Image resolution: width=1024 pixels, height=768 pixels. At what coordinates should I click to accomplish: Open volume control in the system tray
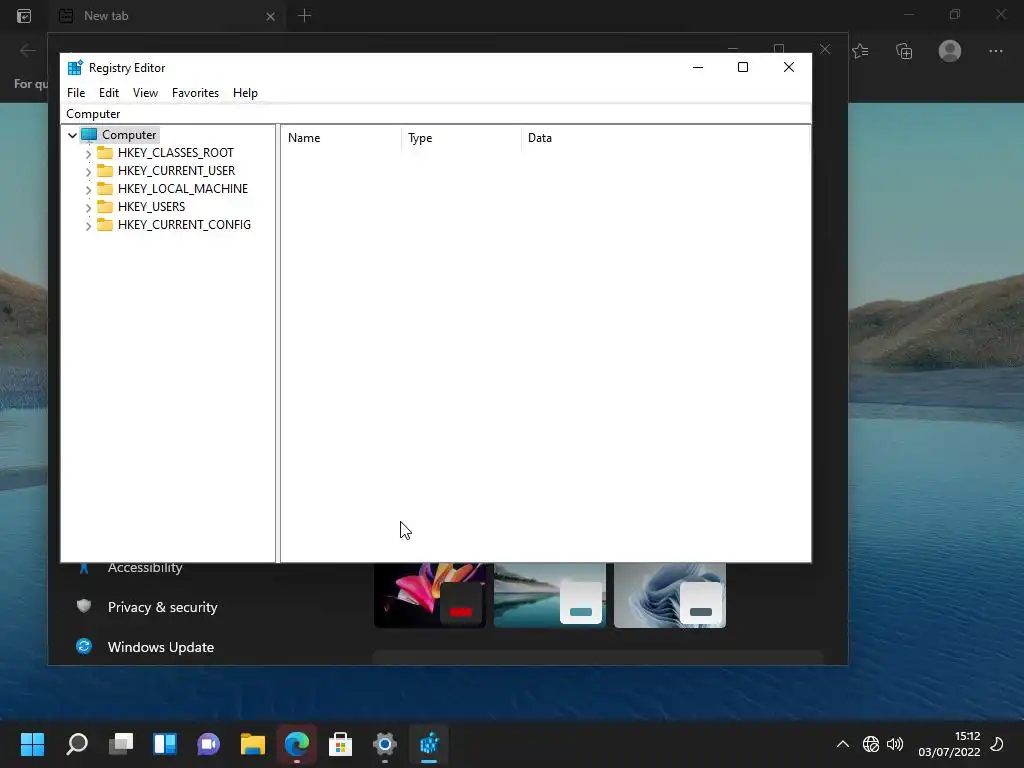(895, 744)
